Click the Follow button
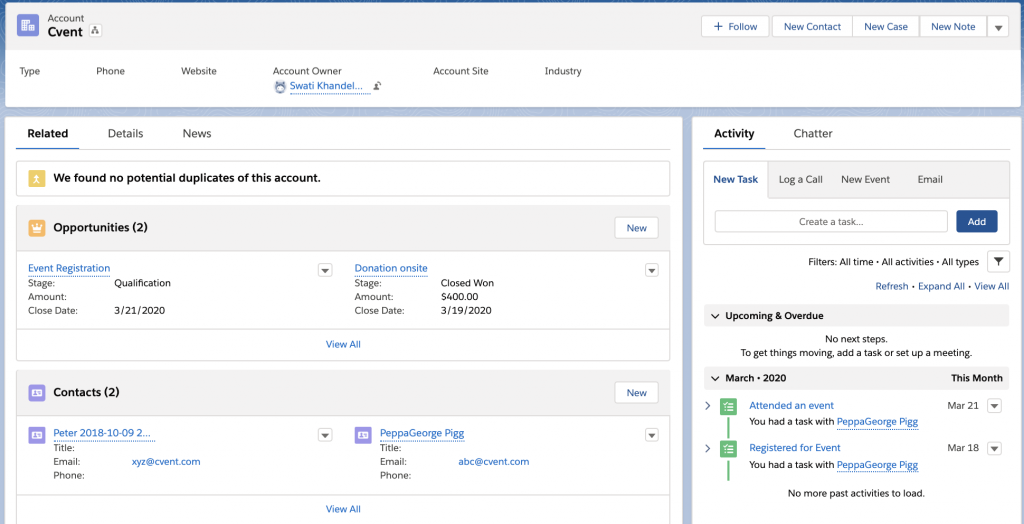Viewport: 1024px width, 524px height. [x=735, y=27]
